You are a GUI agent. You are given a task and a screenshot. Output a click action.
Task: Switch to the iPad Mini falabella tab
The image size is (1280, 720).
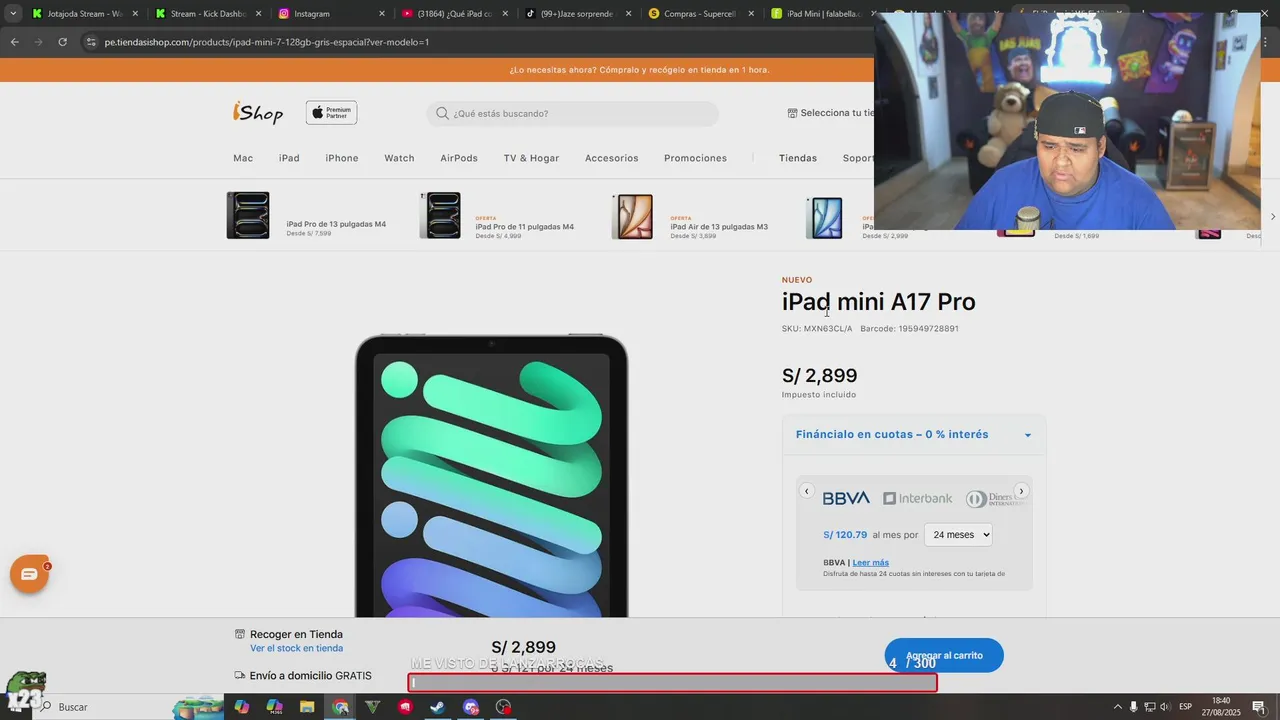[820, 14]
